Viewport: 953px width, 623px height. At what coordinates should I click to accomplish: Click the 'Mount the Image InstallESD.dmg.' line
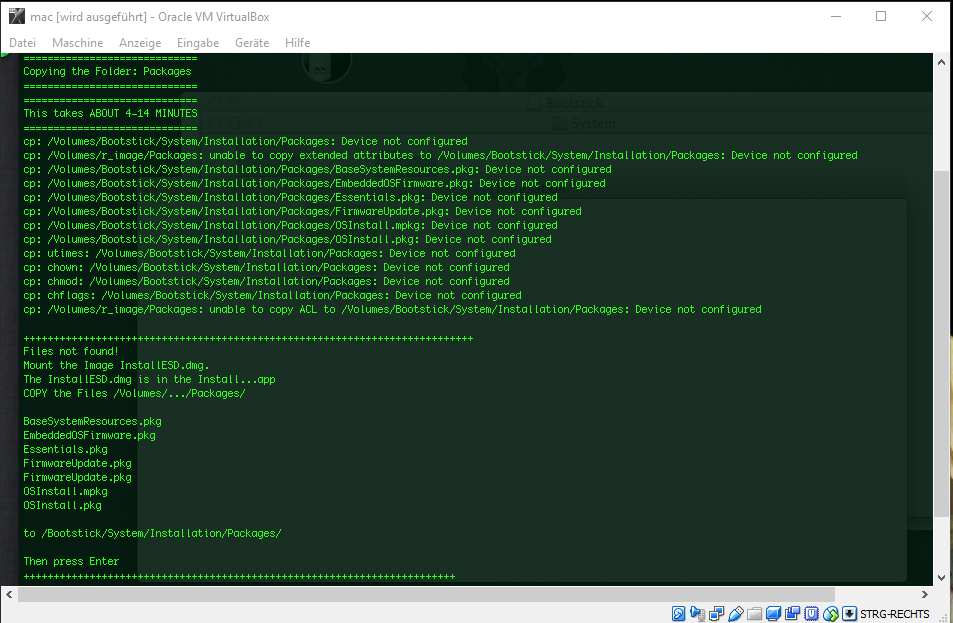click(x=116, y=365)
